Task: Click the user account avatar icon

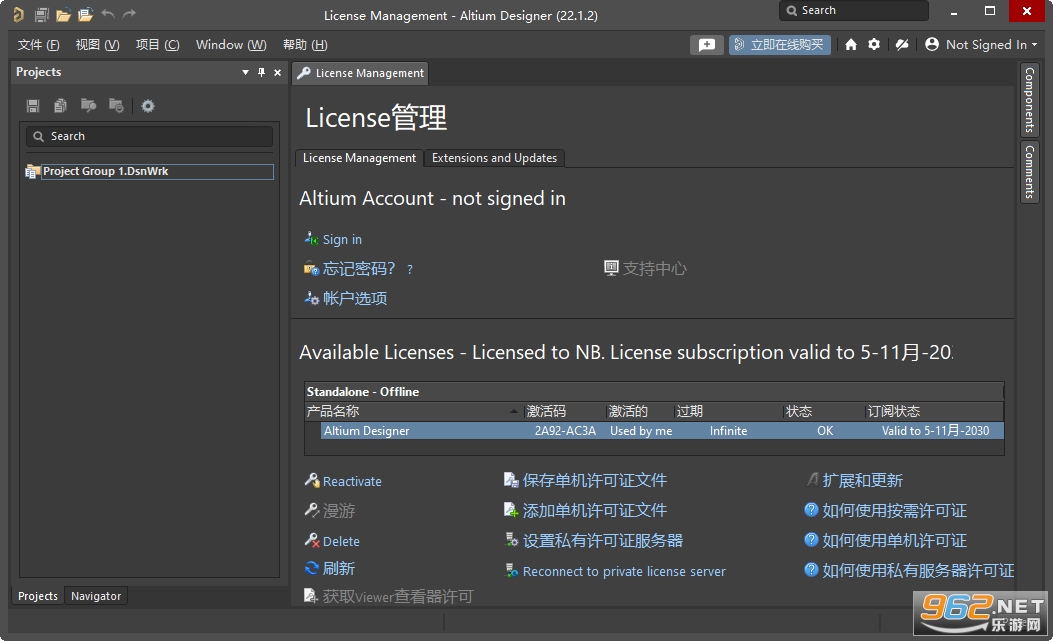Action: click(931, 44)
